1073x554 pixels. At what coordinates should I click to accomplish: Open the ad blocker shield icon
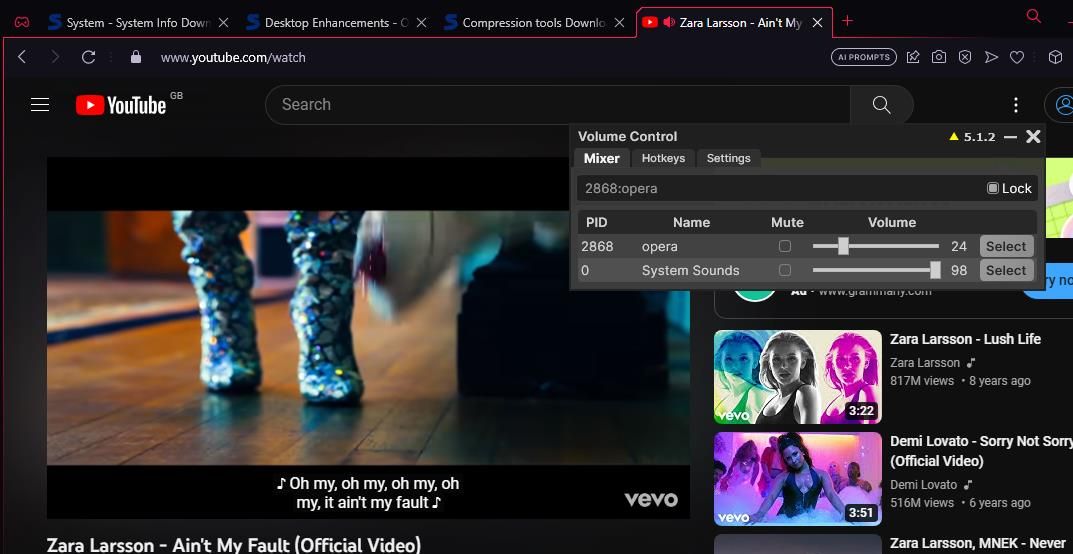(965, 57)
